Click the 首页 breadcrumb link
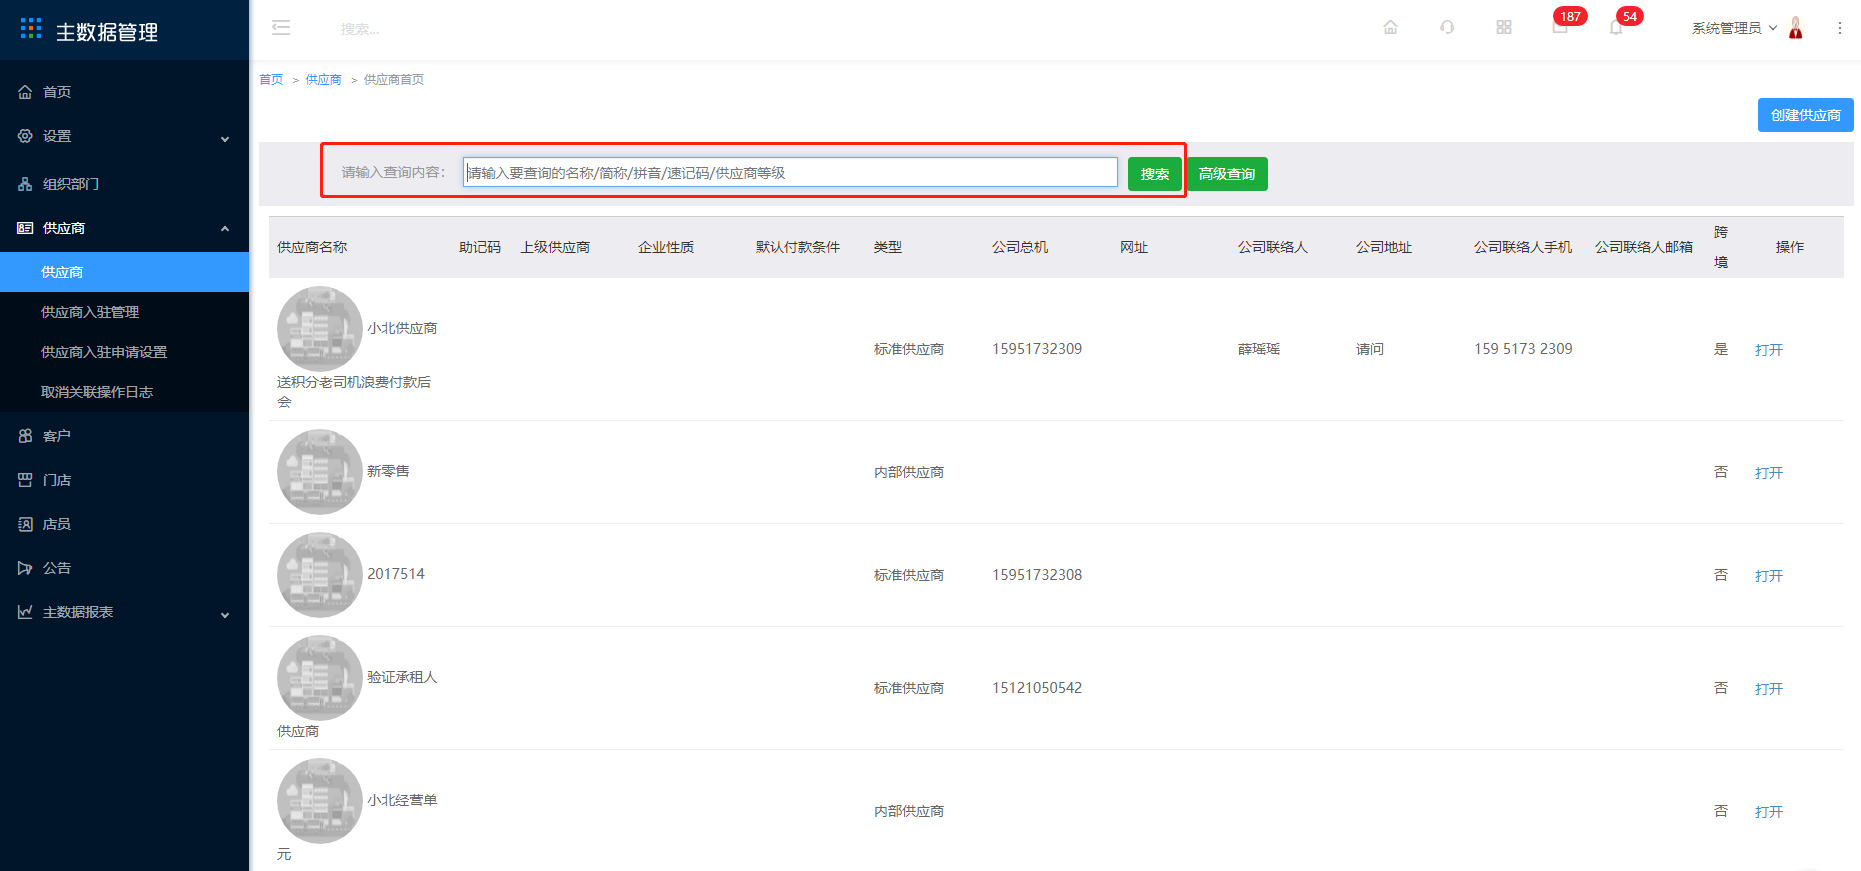The width and height of the screenshot is (1861, 871). click(x=271, y=80)
